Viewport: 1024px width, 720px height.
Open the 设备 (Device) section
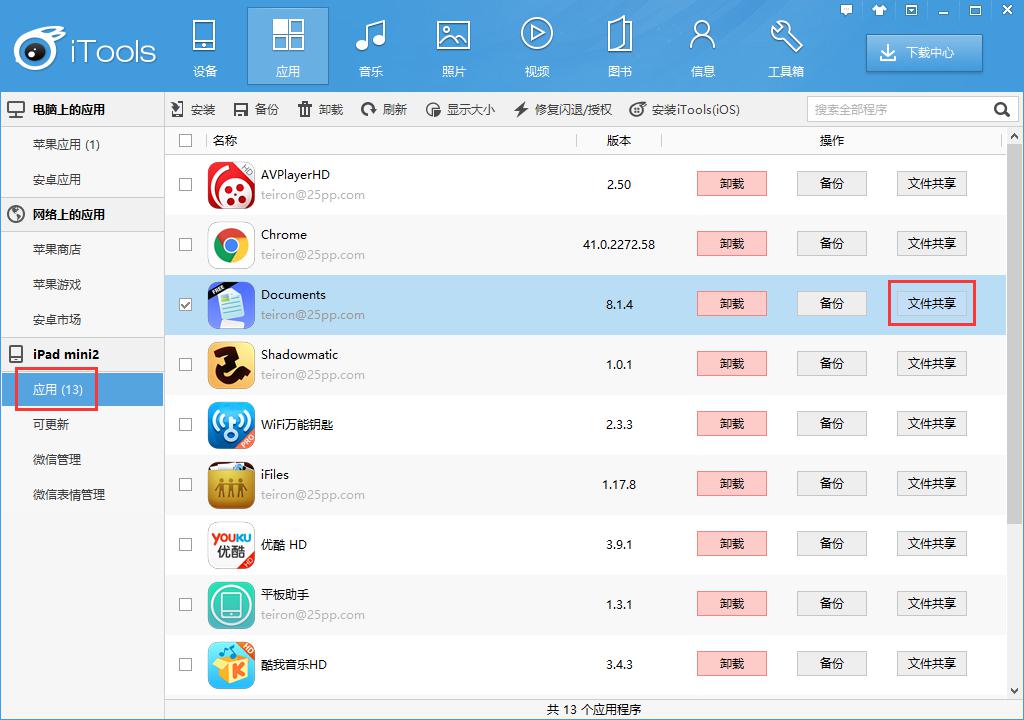[204, 48]
